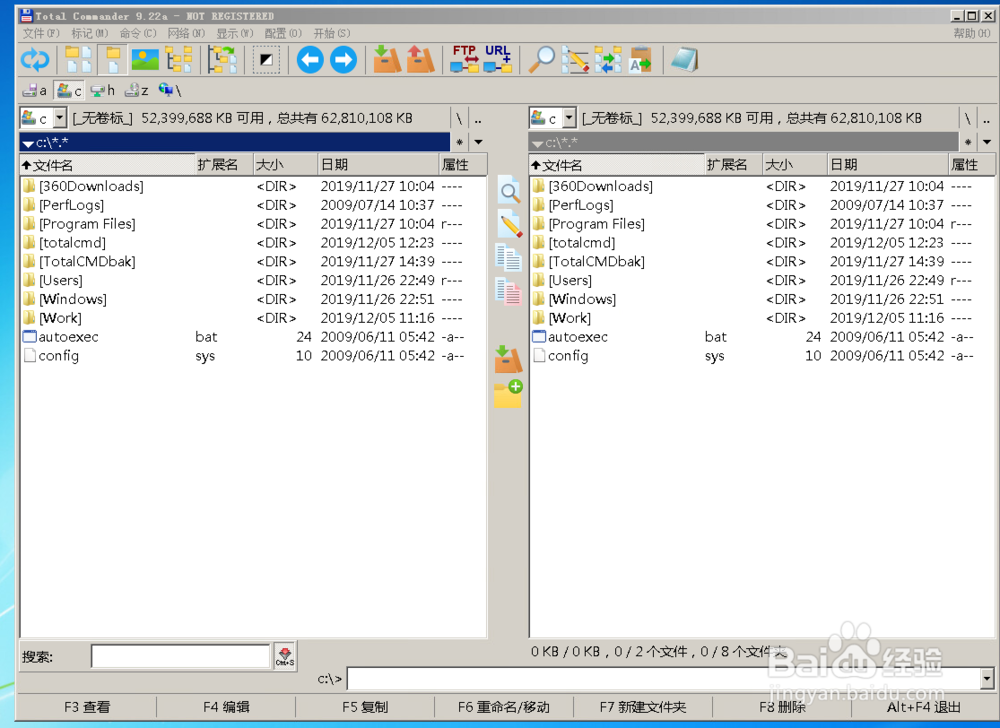Open the left panel drive dropdown

pos(60,117)
